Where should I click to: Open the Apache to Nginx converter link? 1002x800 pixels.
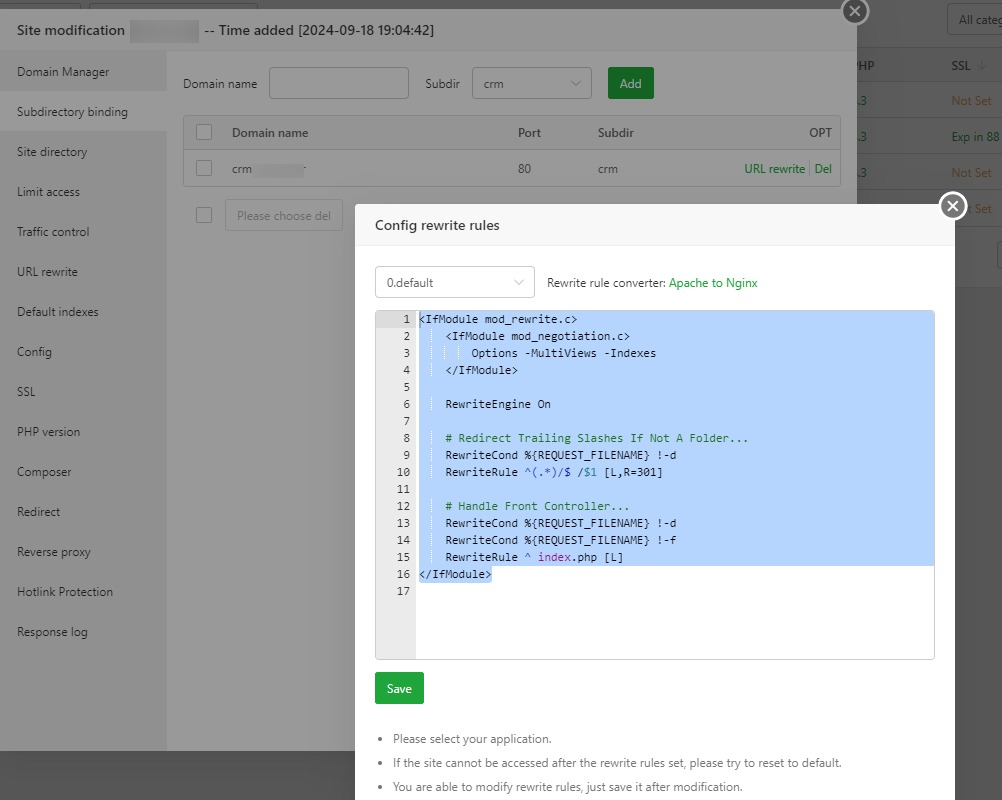click(713, 283)
